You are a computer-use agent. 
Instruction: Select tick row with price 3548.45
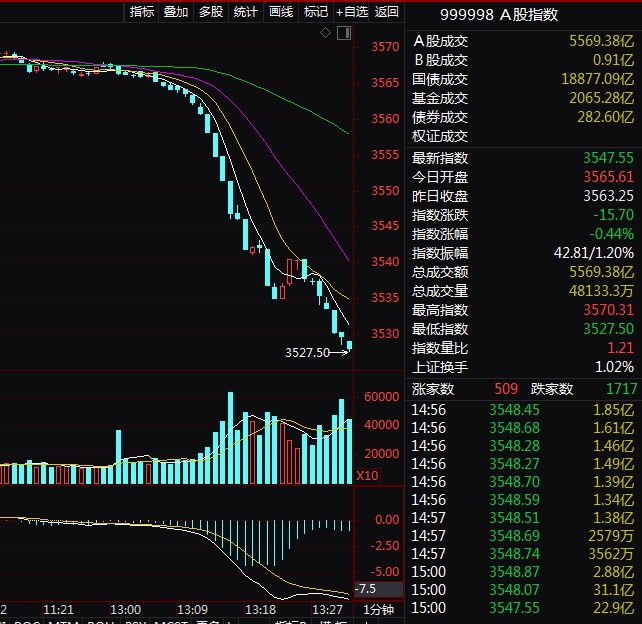(x=523, y=410)
